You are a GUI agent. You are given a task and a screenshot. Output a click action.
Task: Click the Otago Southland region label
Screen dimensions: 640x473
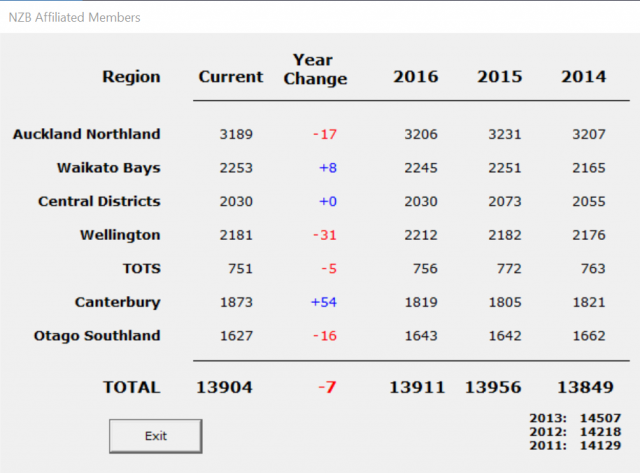pyautogui.click(x=97, y=335)
